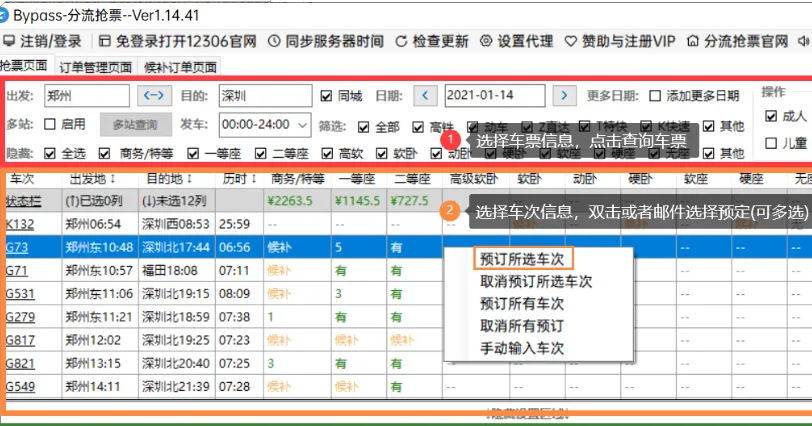Choose 预订所选车次 from the context menu
This screenshot has width=812, height=426.
(x=523, y=259)
